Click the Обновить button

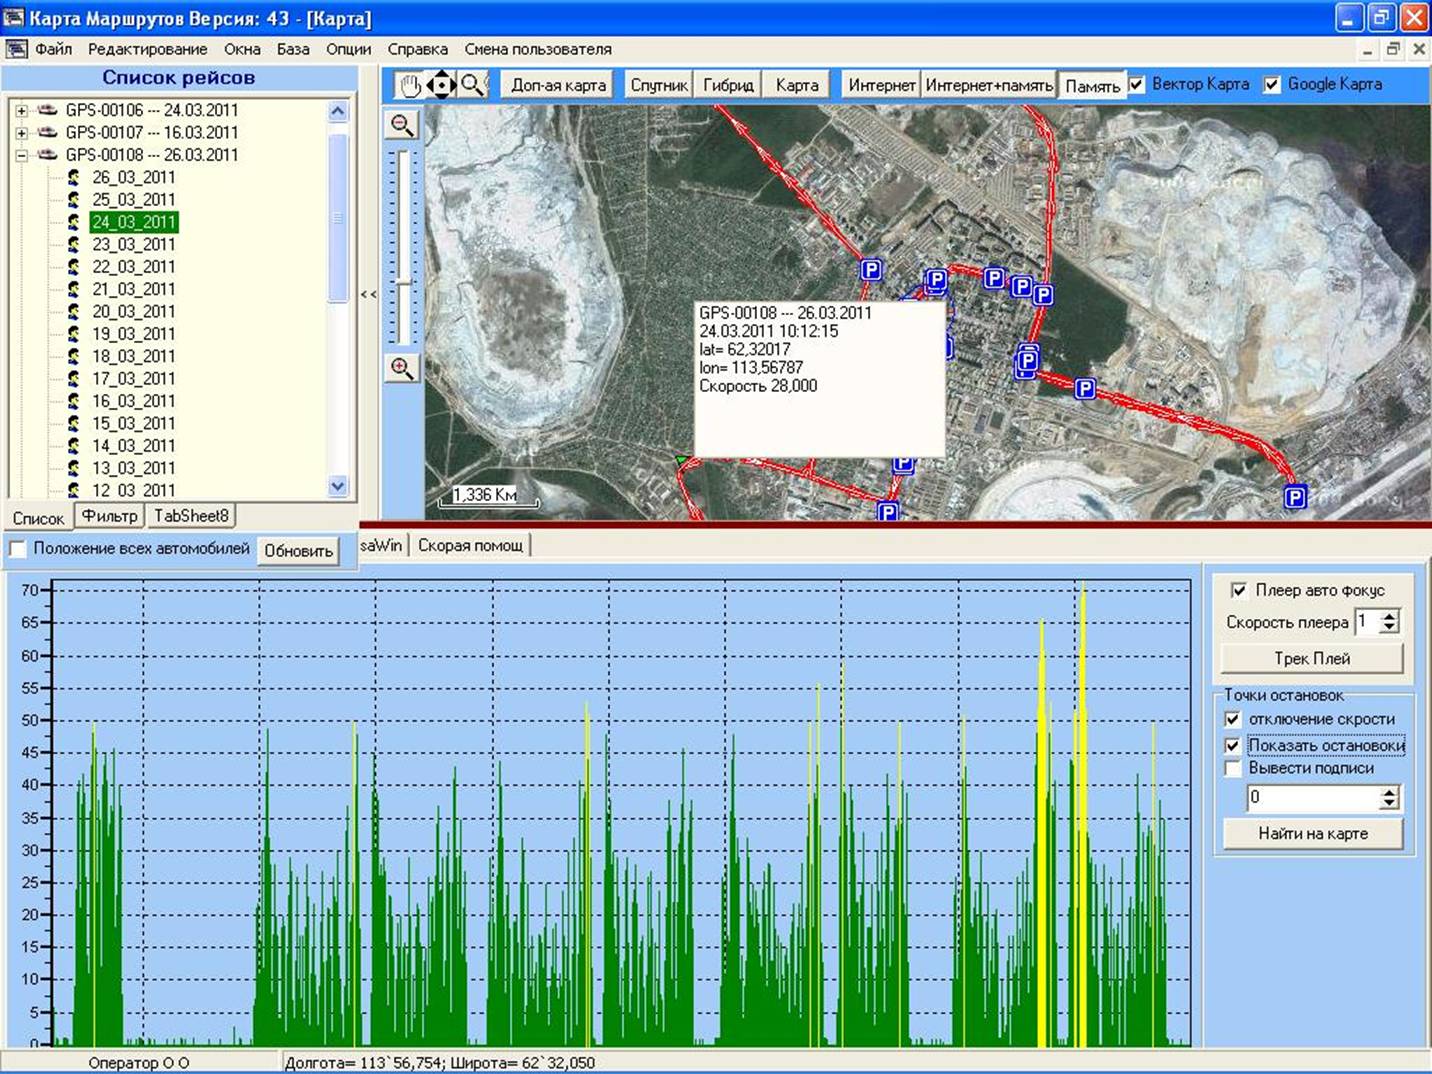pyautogui.click(x=298, y=551)
